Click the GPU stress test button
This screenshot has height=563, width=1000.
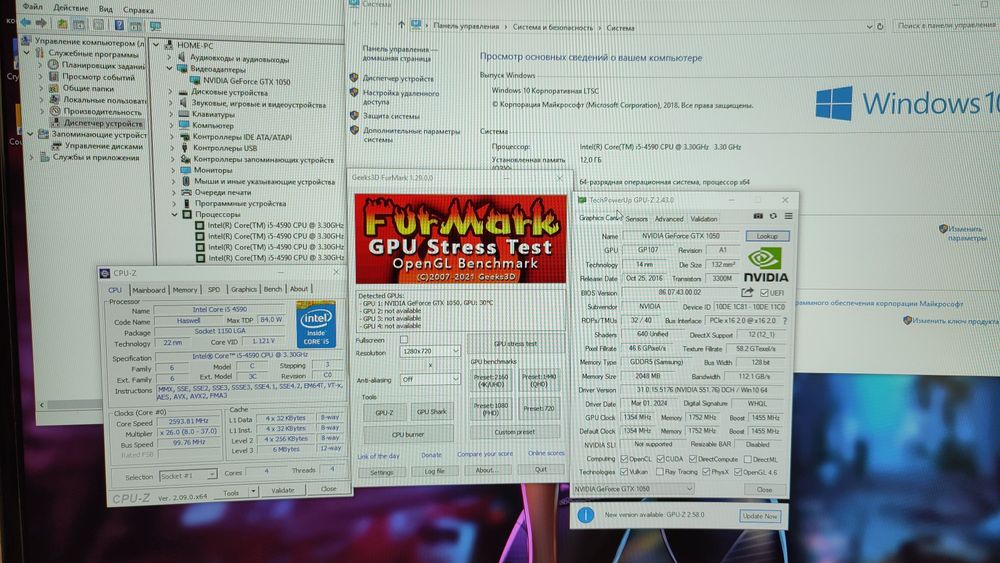[x=515, y=344]
